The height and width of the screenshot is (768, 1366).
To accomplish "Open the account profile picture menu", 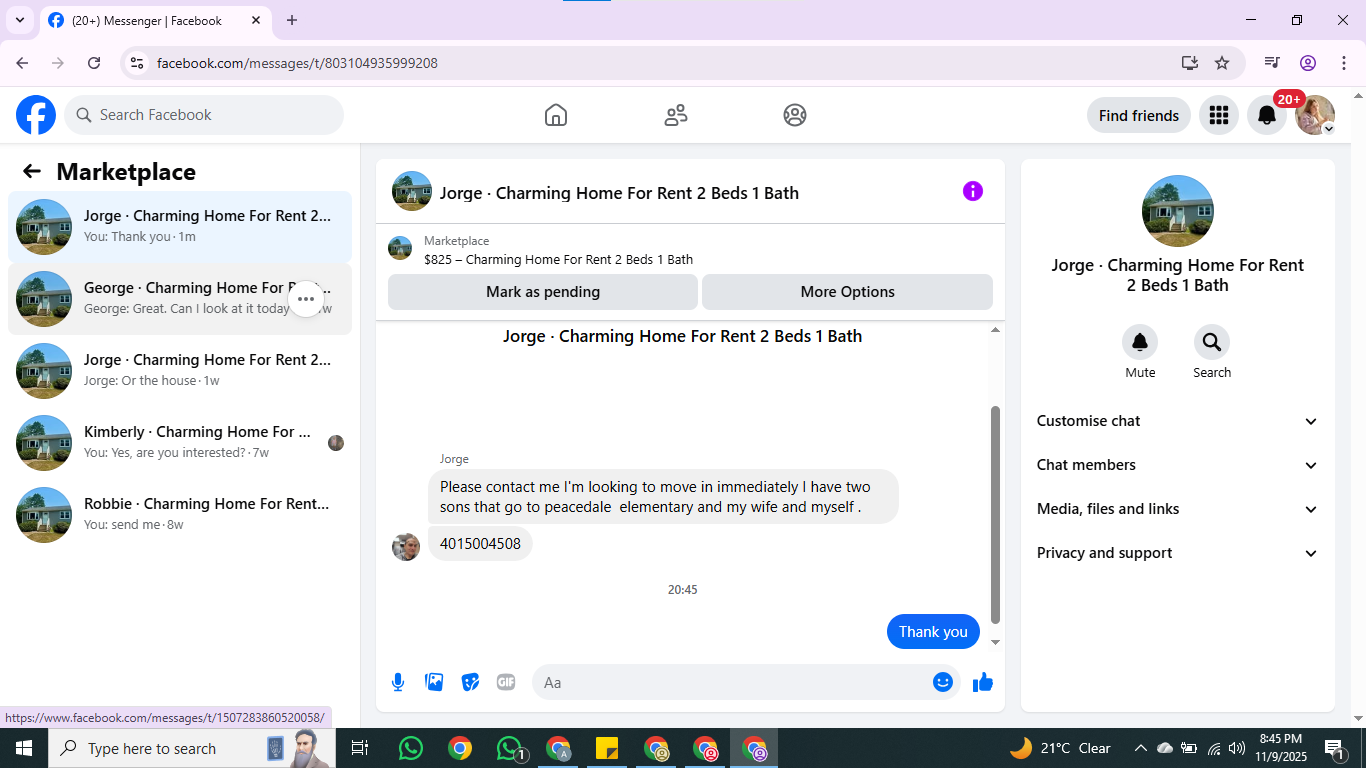I will pos(1315,115).
